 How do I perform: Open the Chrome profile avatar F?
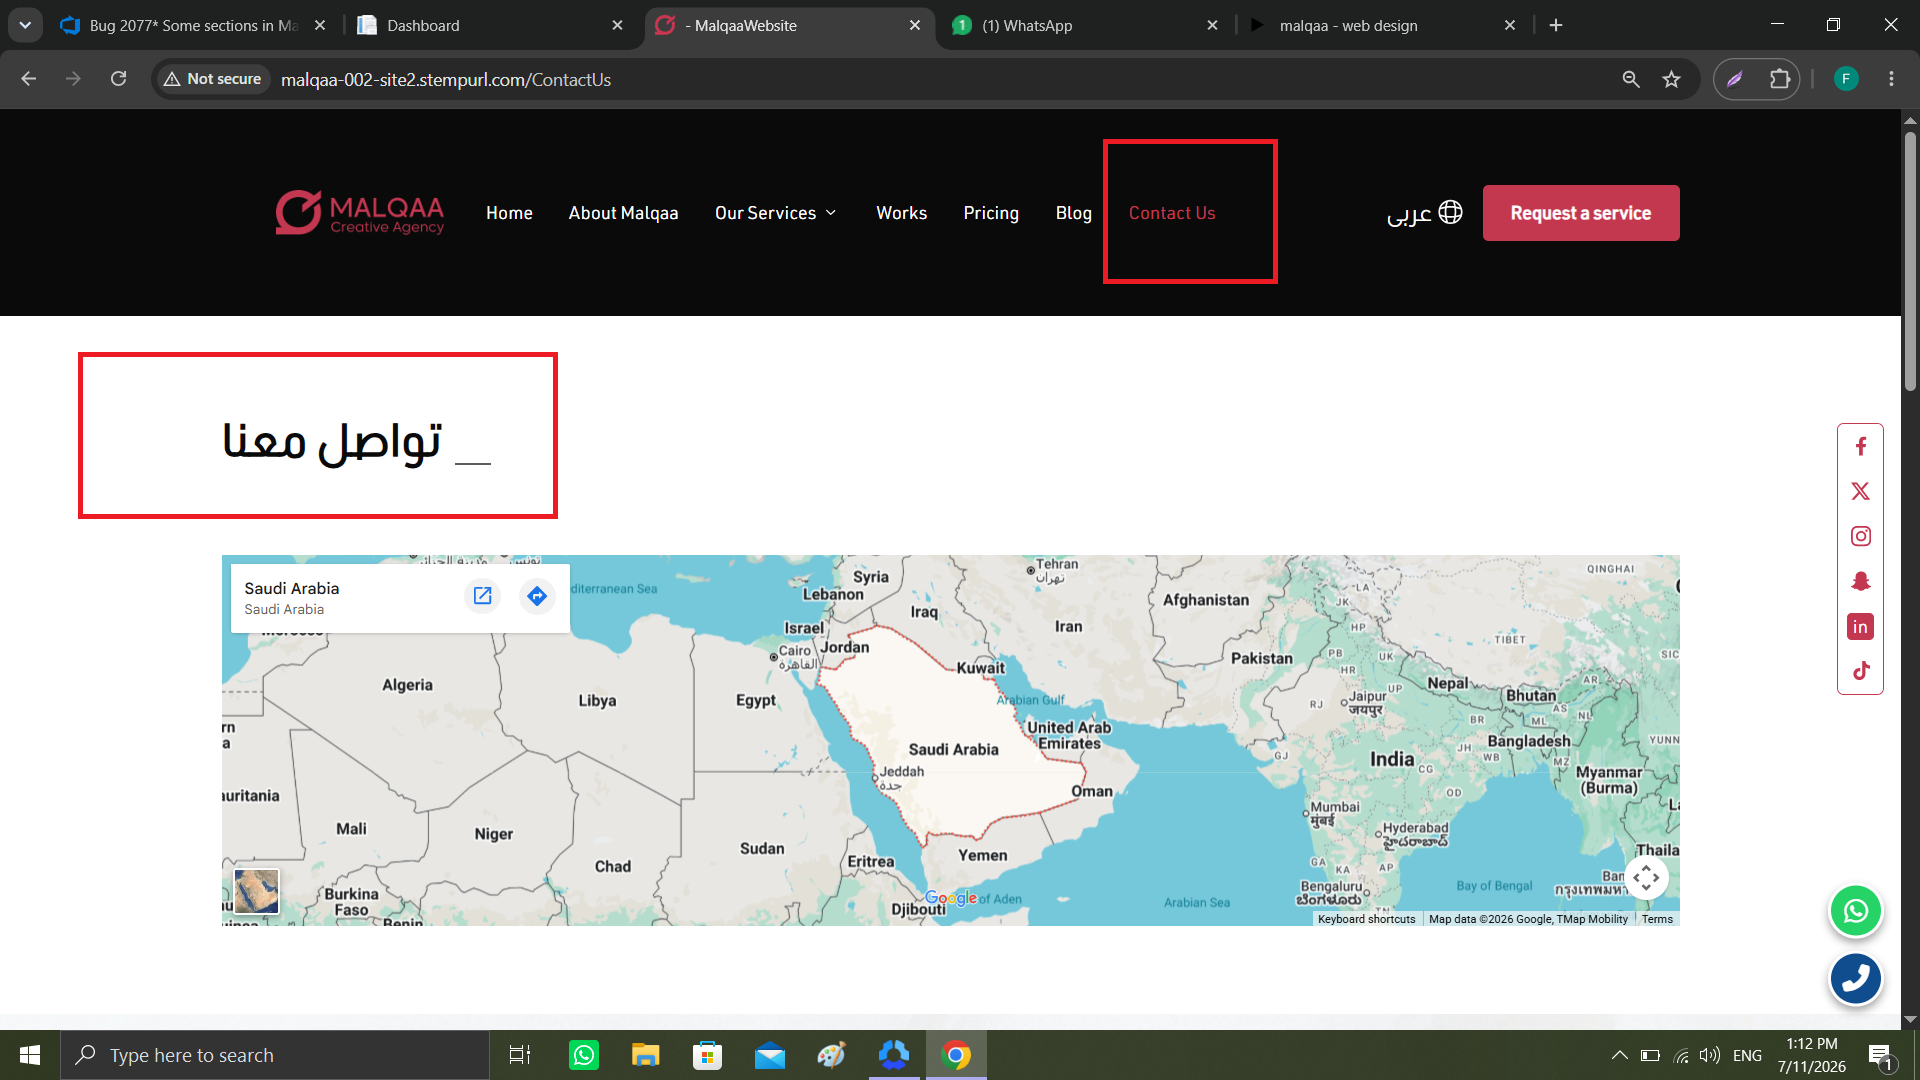[x=1846, y=79]
